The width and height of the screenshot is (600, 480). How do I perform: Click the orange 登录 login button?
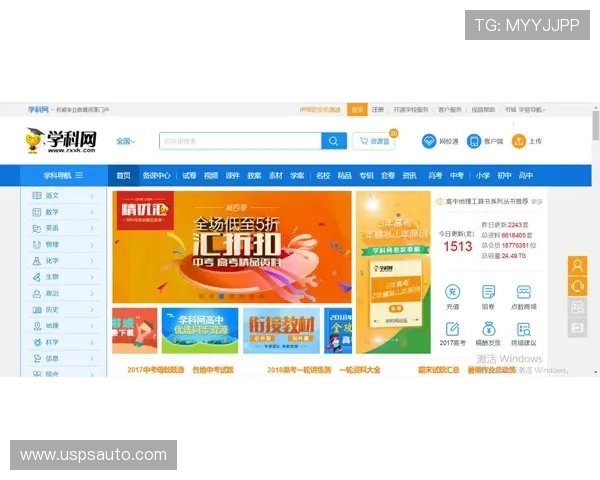click(357, 110)
